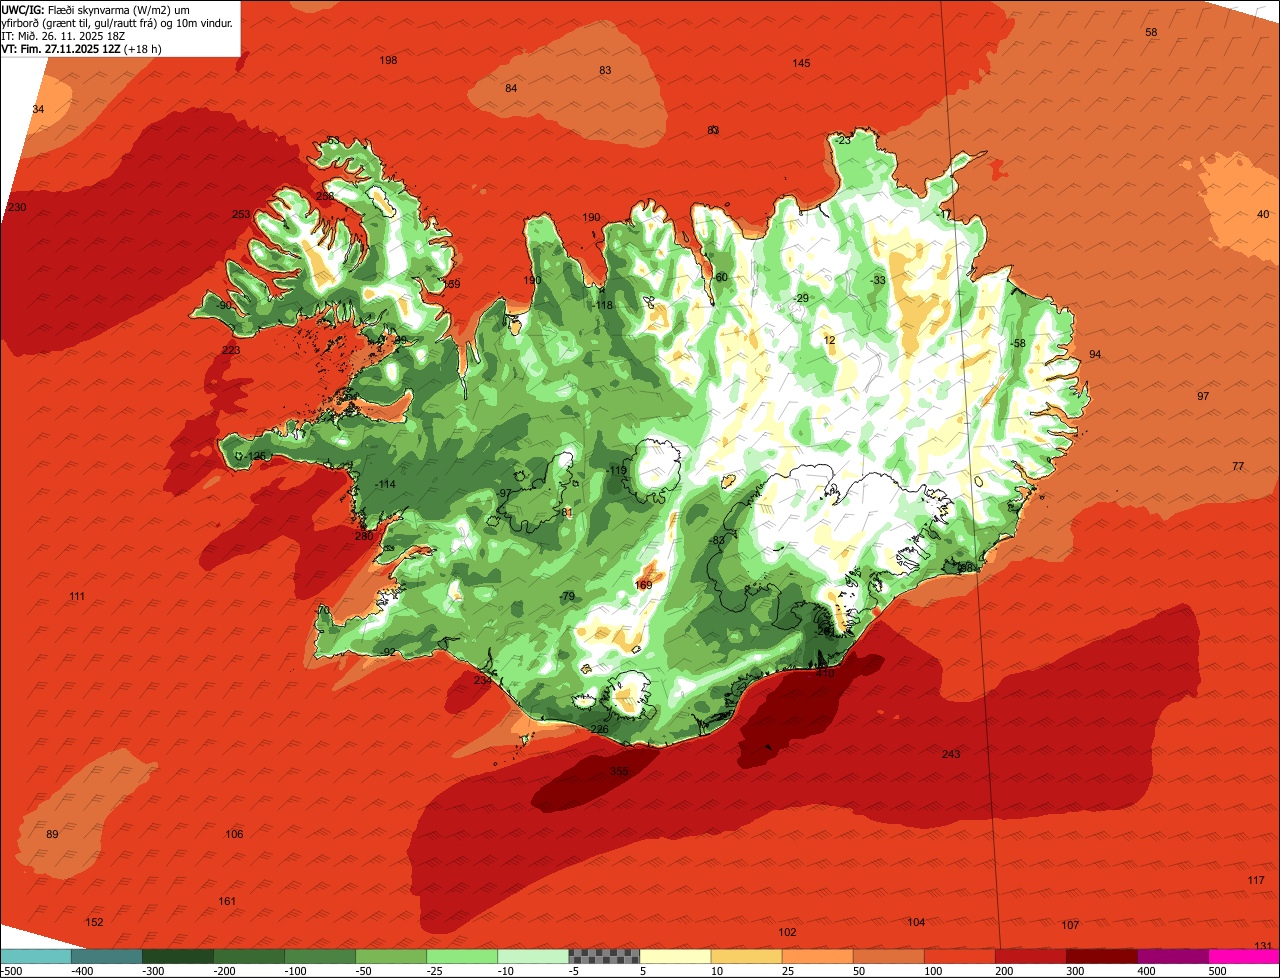Click the value 84 north of Iceland

pyautogui.click(x=511, y=89)
